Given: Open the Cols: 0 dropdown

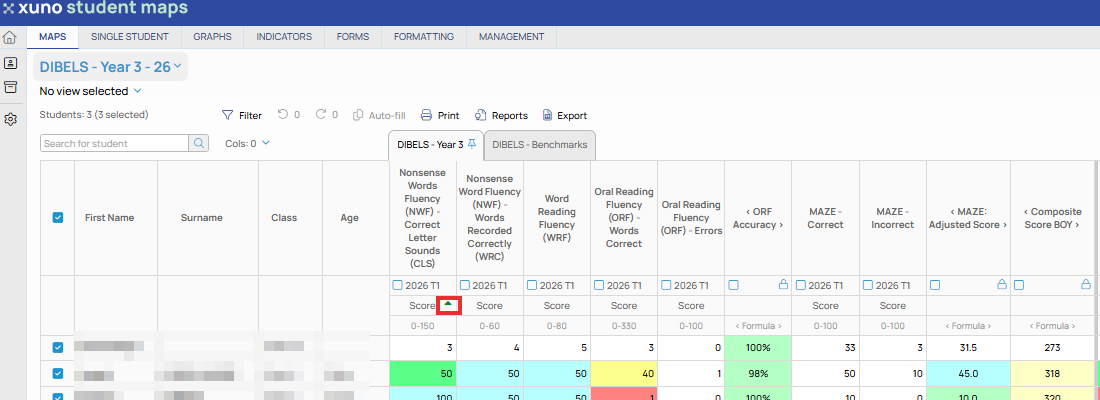Looking at the screenshot, I should 248,143.
